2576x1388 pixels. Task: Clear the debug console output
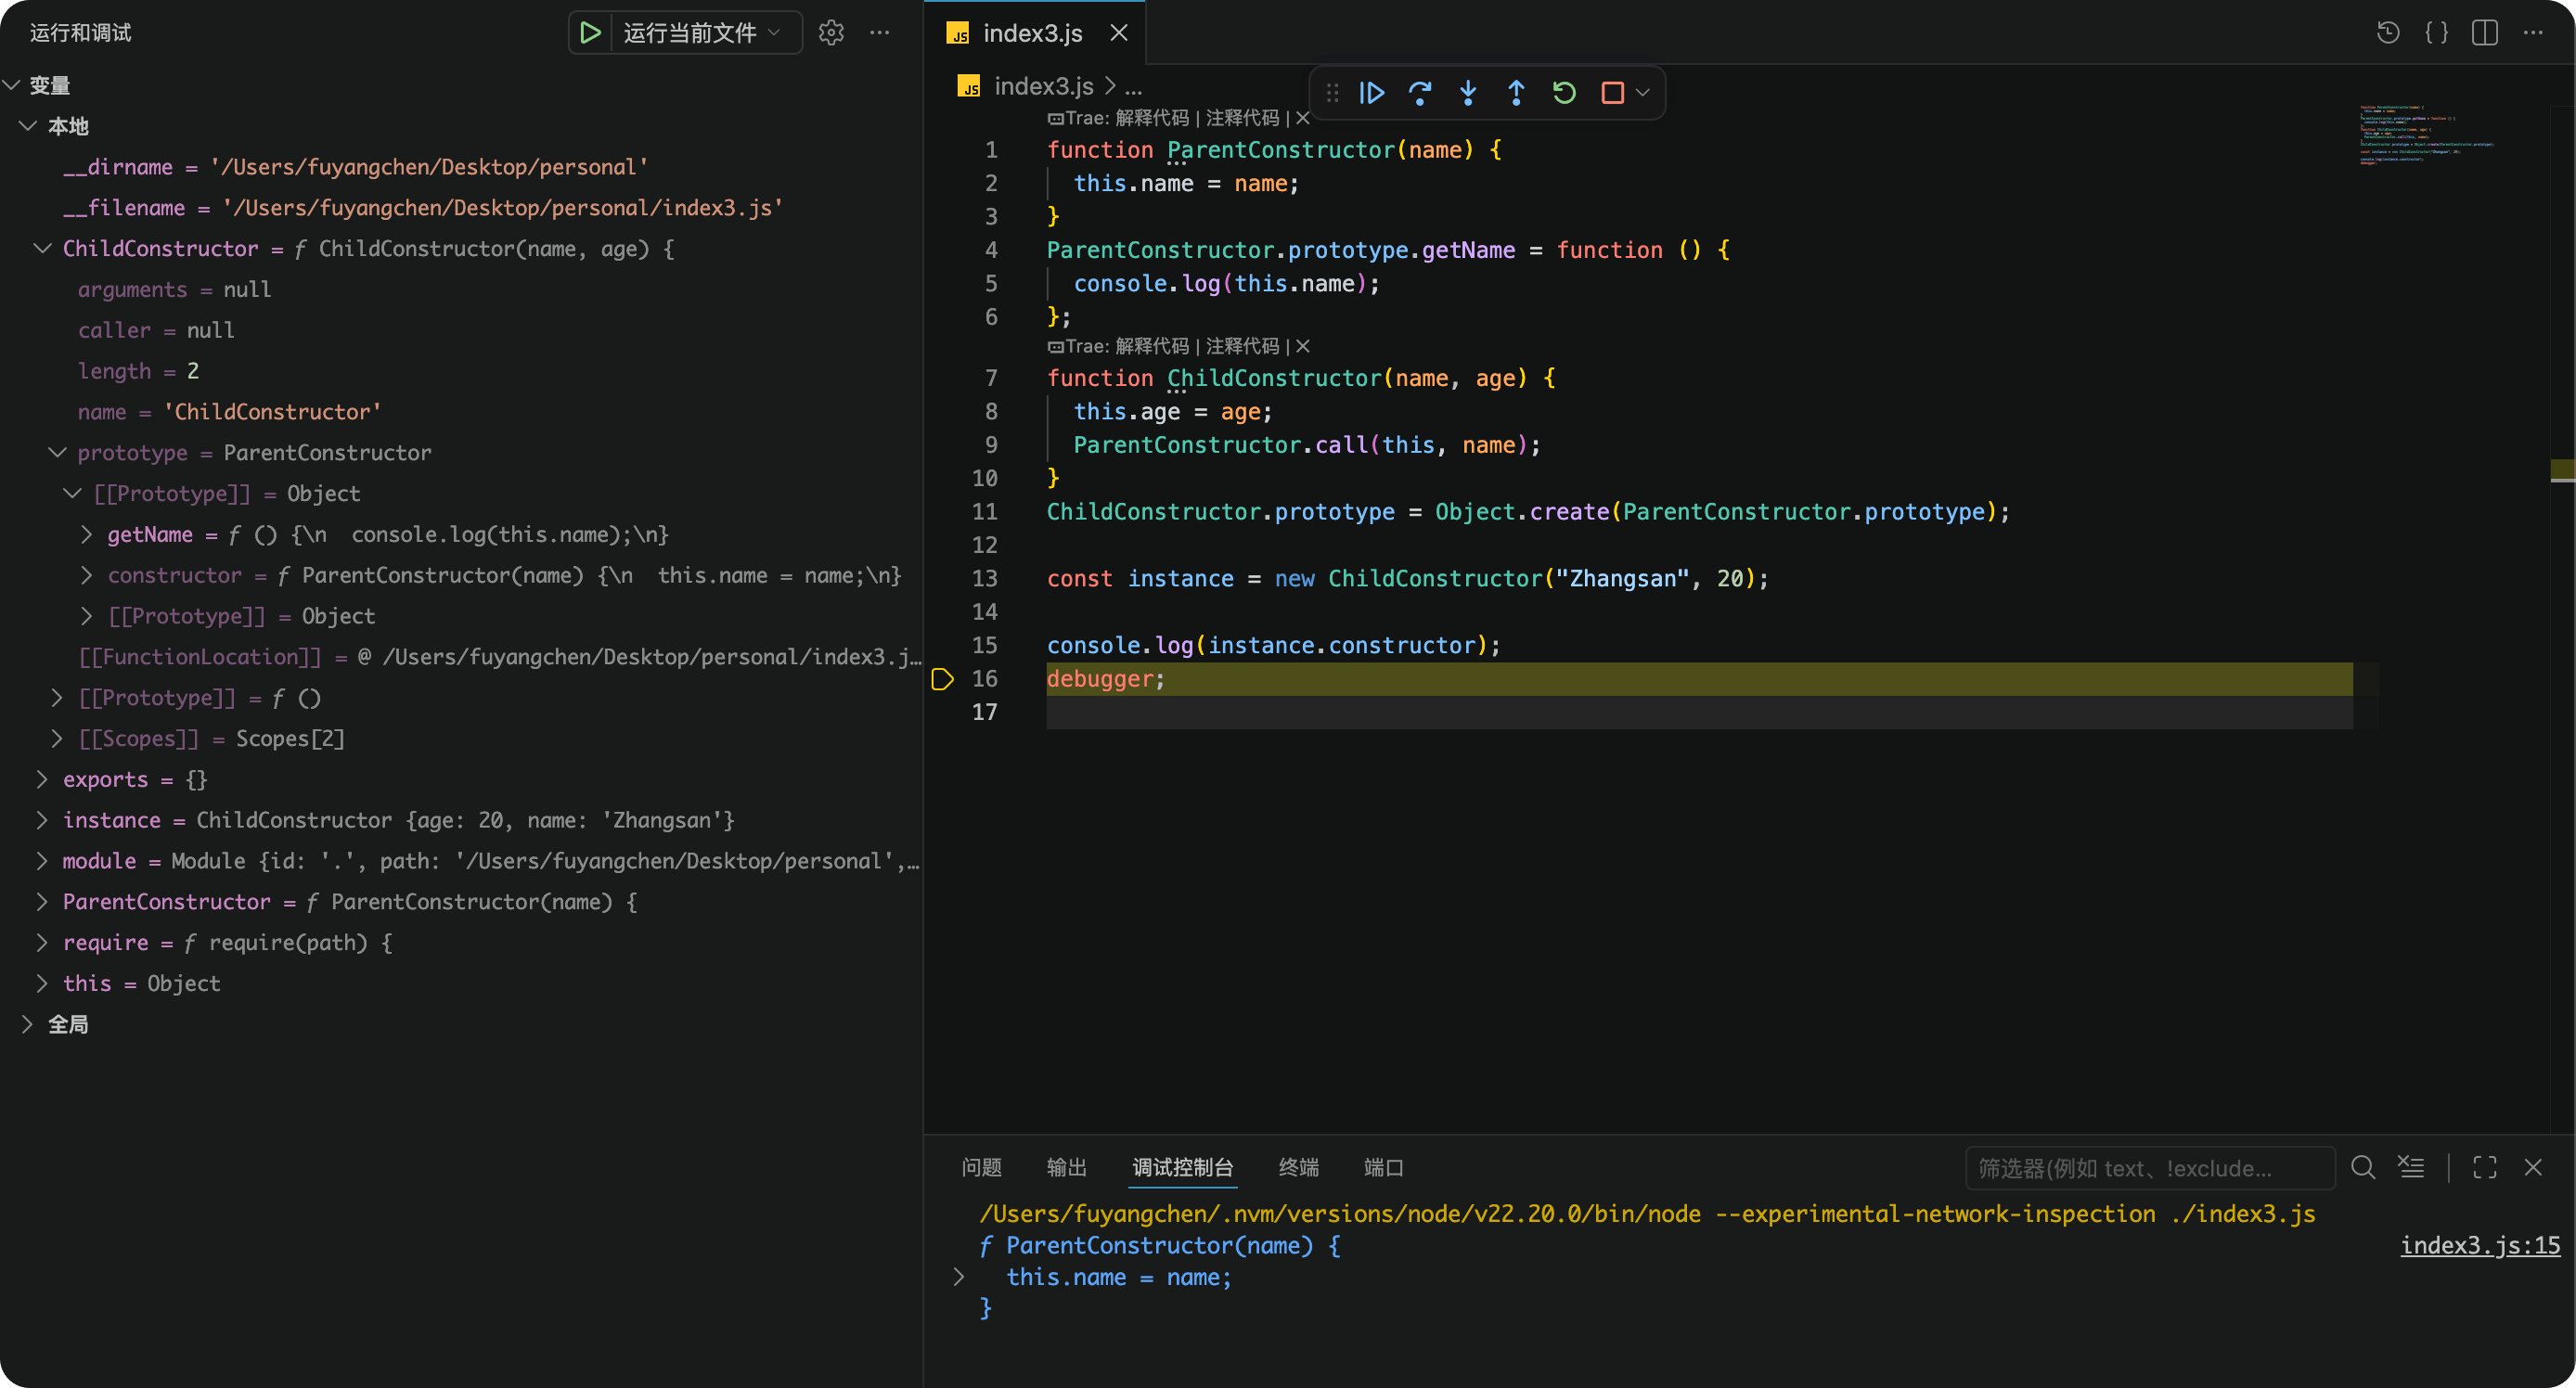[2411, 1167]
